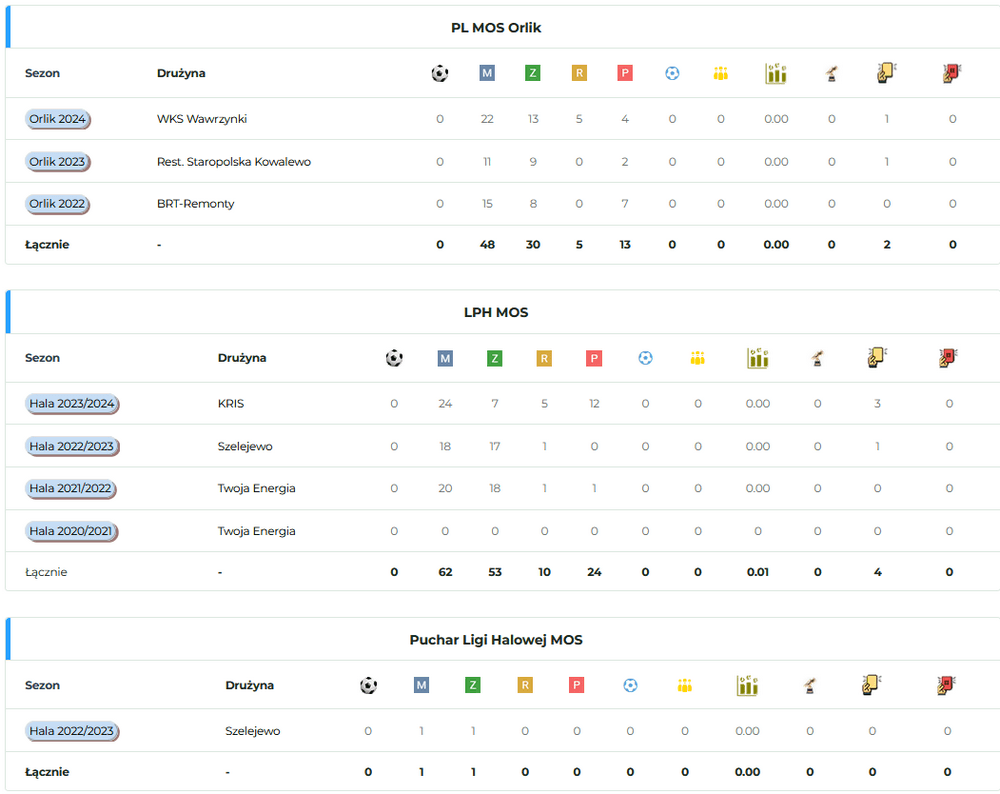Select the Orlik 2022 season badge
1000x794 pixels.
[x=58, y=204]
